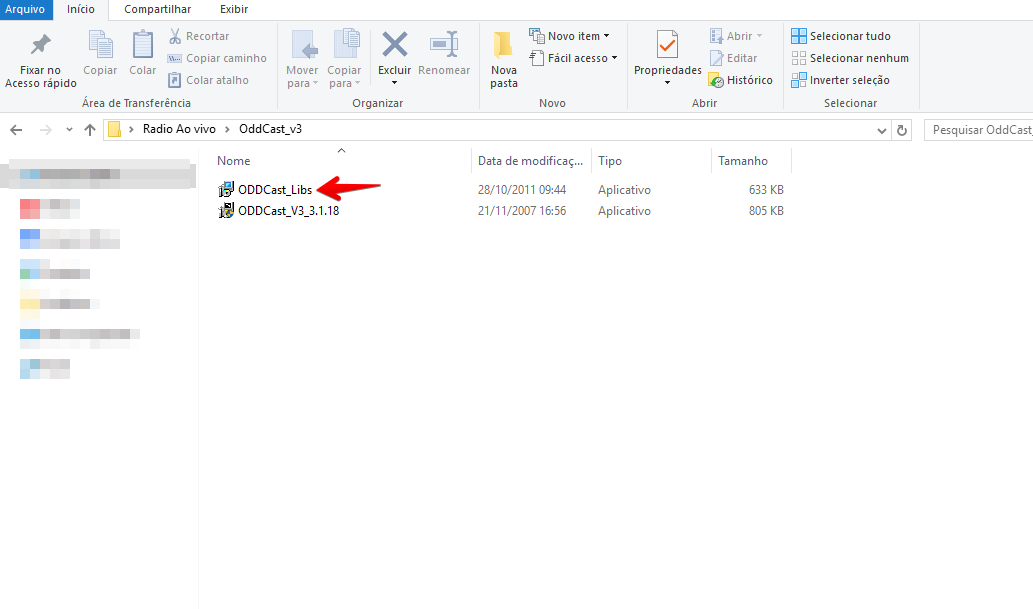Switch to the Início ribbon tab
Screen dimensions: 1033x609
81,9
